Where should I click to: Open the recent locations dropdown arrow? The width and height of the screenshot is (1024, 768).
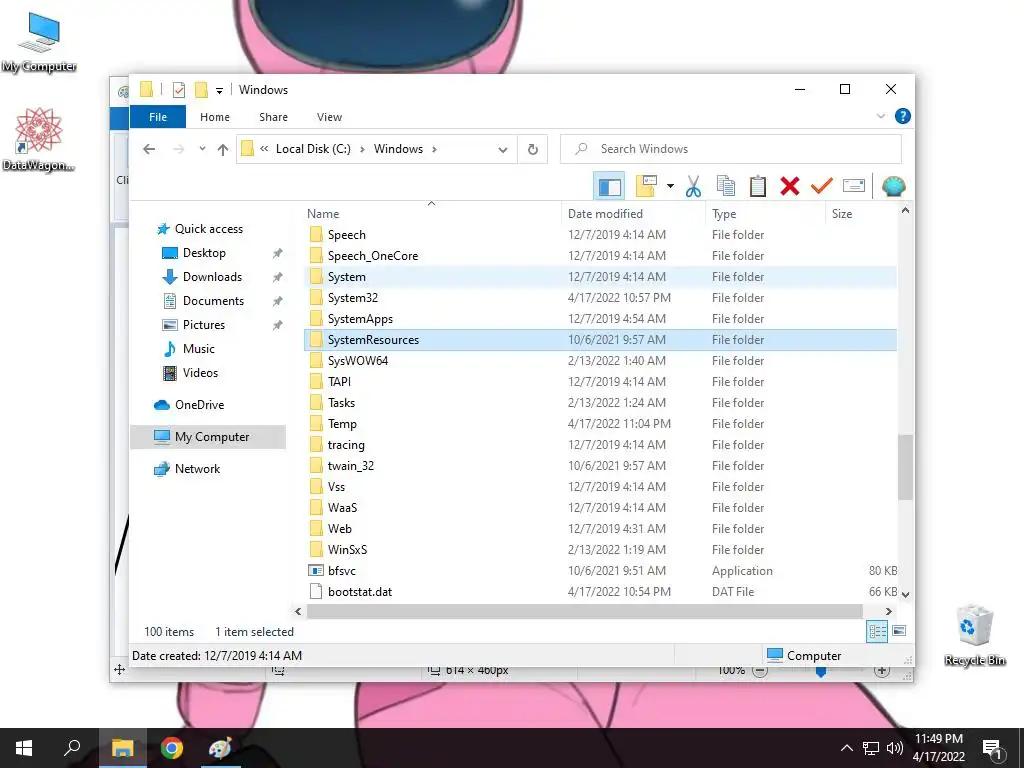click(202, 149)
